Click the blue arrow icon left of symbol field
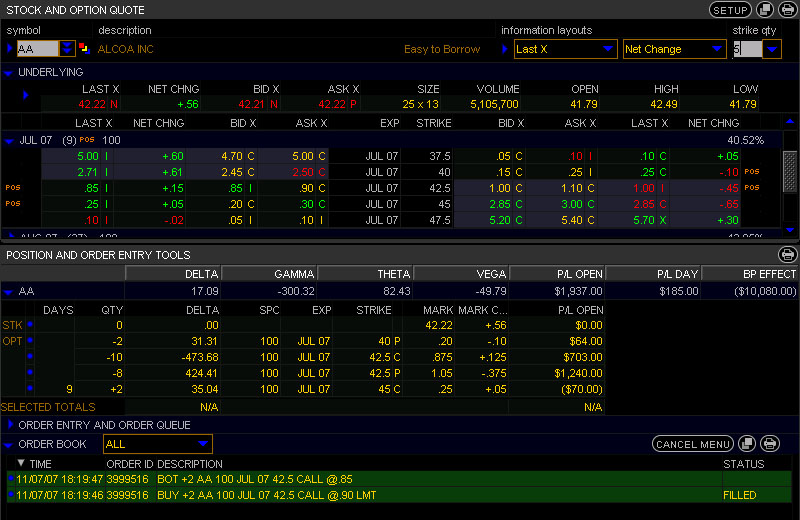 [10, 48]
